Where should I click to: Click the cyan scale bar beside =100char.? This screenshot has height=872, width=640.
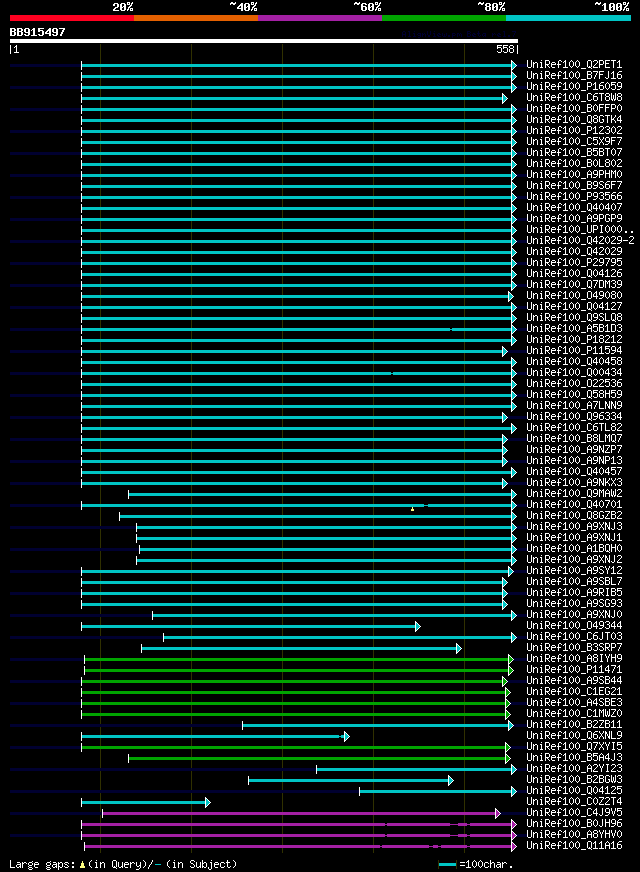tap(447, 865)
